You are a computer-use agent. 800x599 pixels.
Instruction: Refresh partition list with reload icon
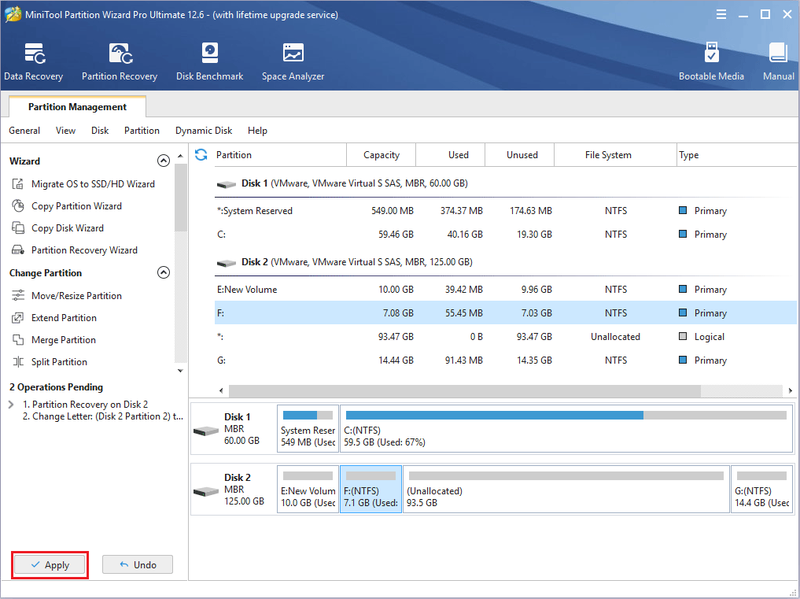click(x=201, y=155)
